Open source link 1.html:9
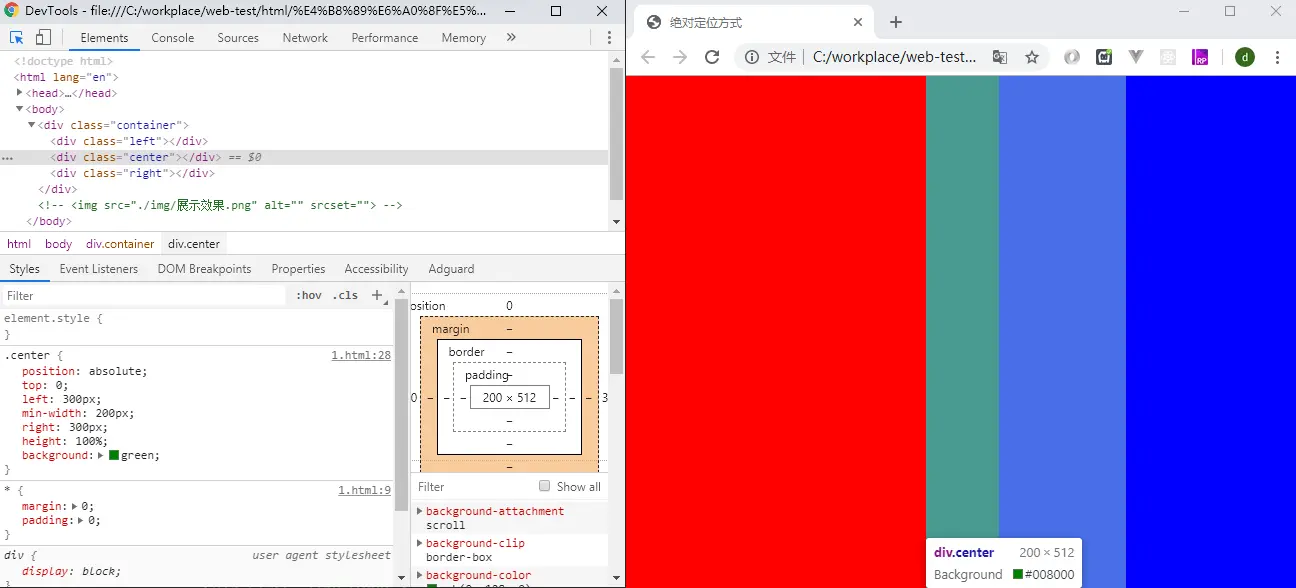This screenshot has width=1296, height=588. (x=364, y=490)
